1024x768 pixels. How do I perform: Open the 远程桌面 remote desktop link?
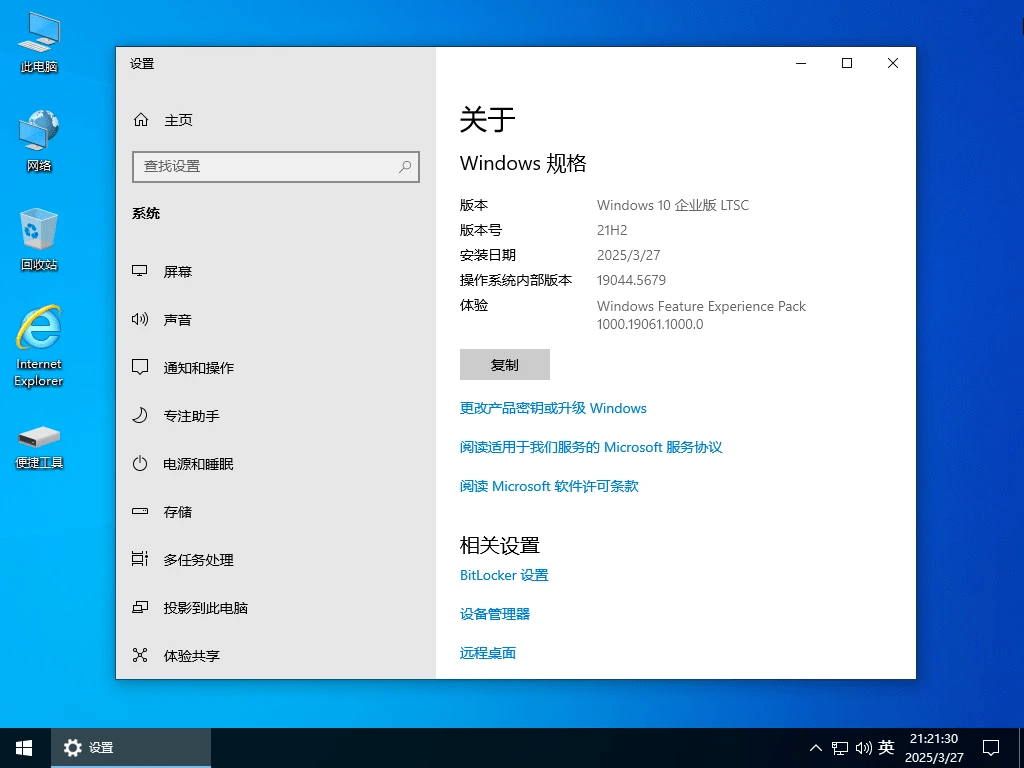coord(487,652)
